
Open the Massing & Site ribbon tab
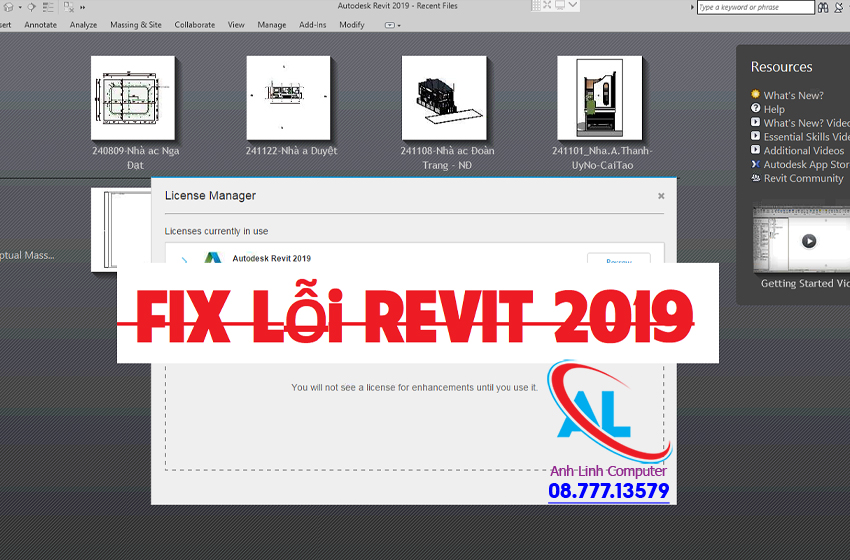click(135, 25)
